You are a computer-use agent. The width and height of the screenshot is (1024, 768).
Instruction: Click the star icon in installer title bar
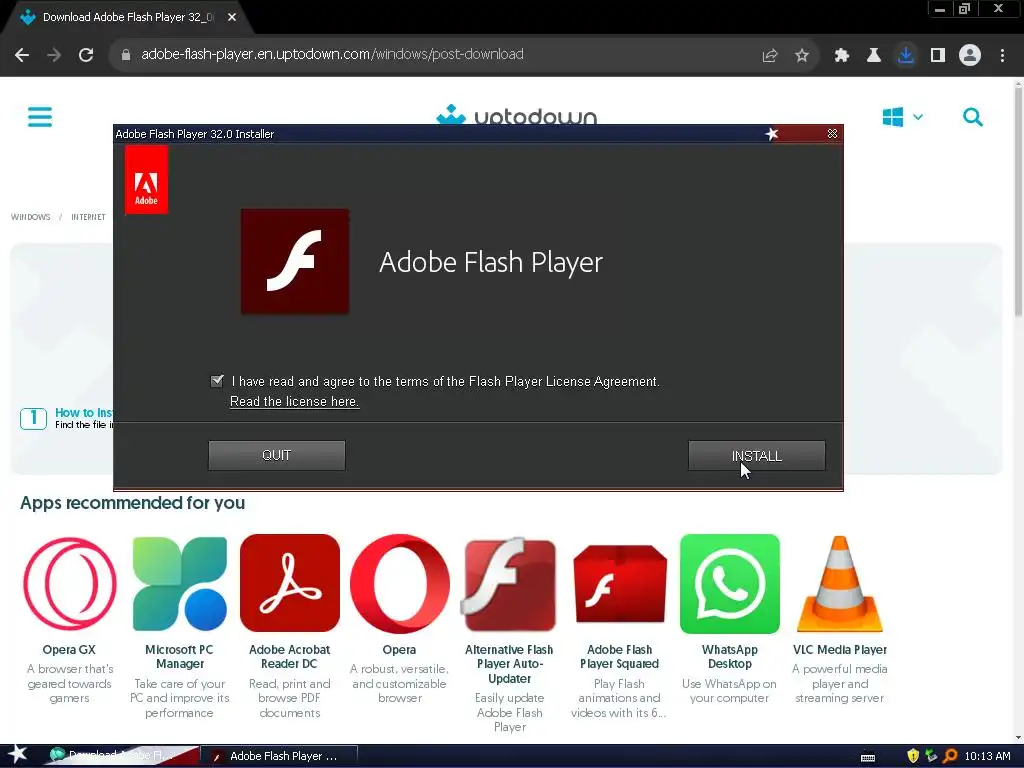[x=772, y=134]
